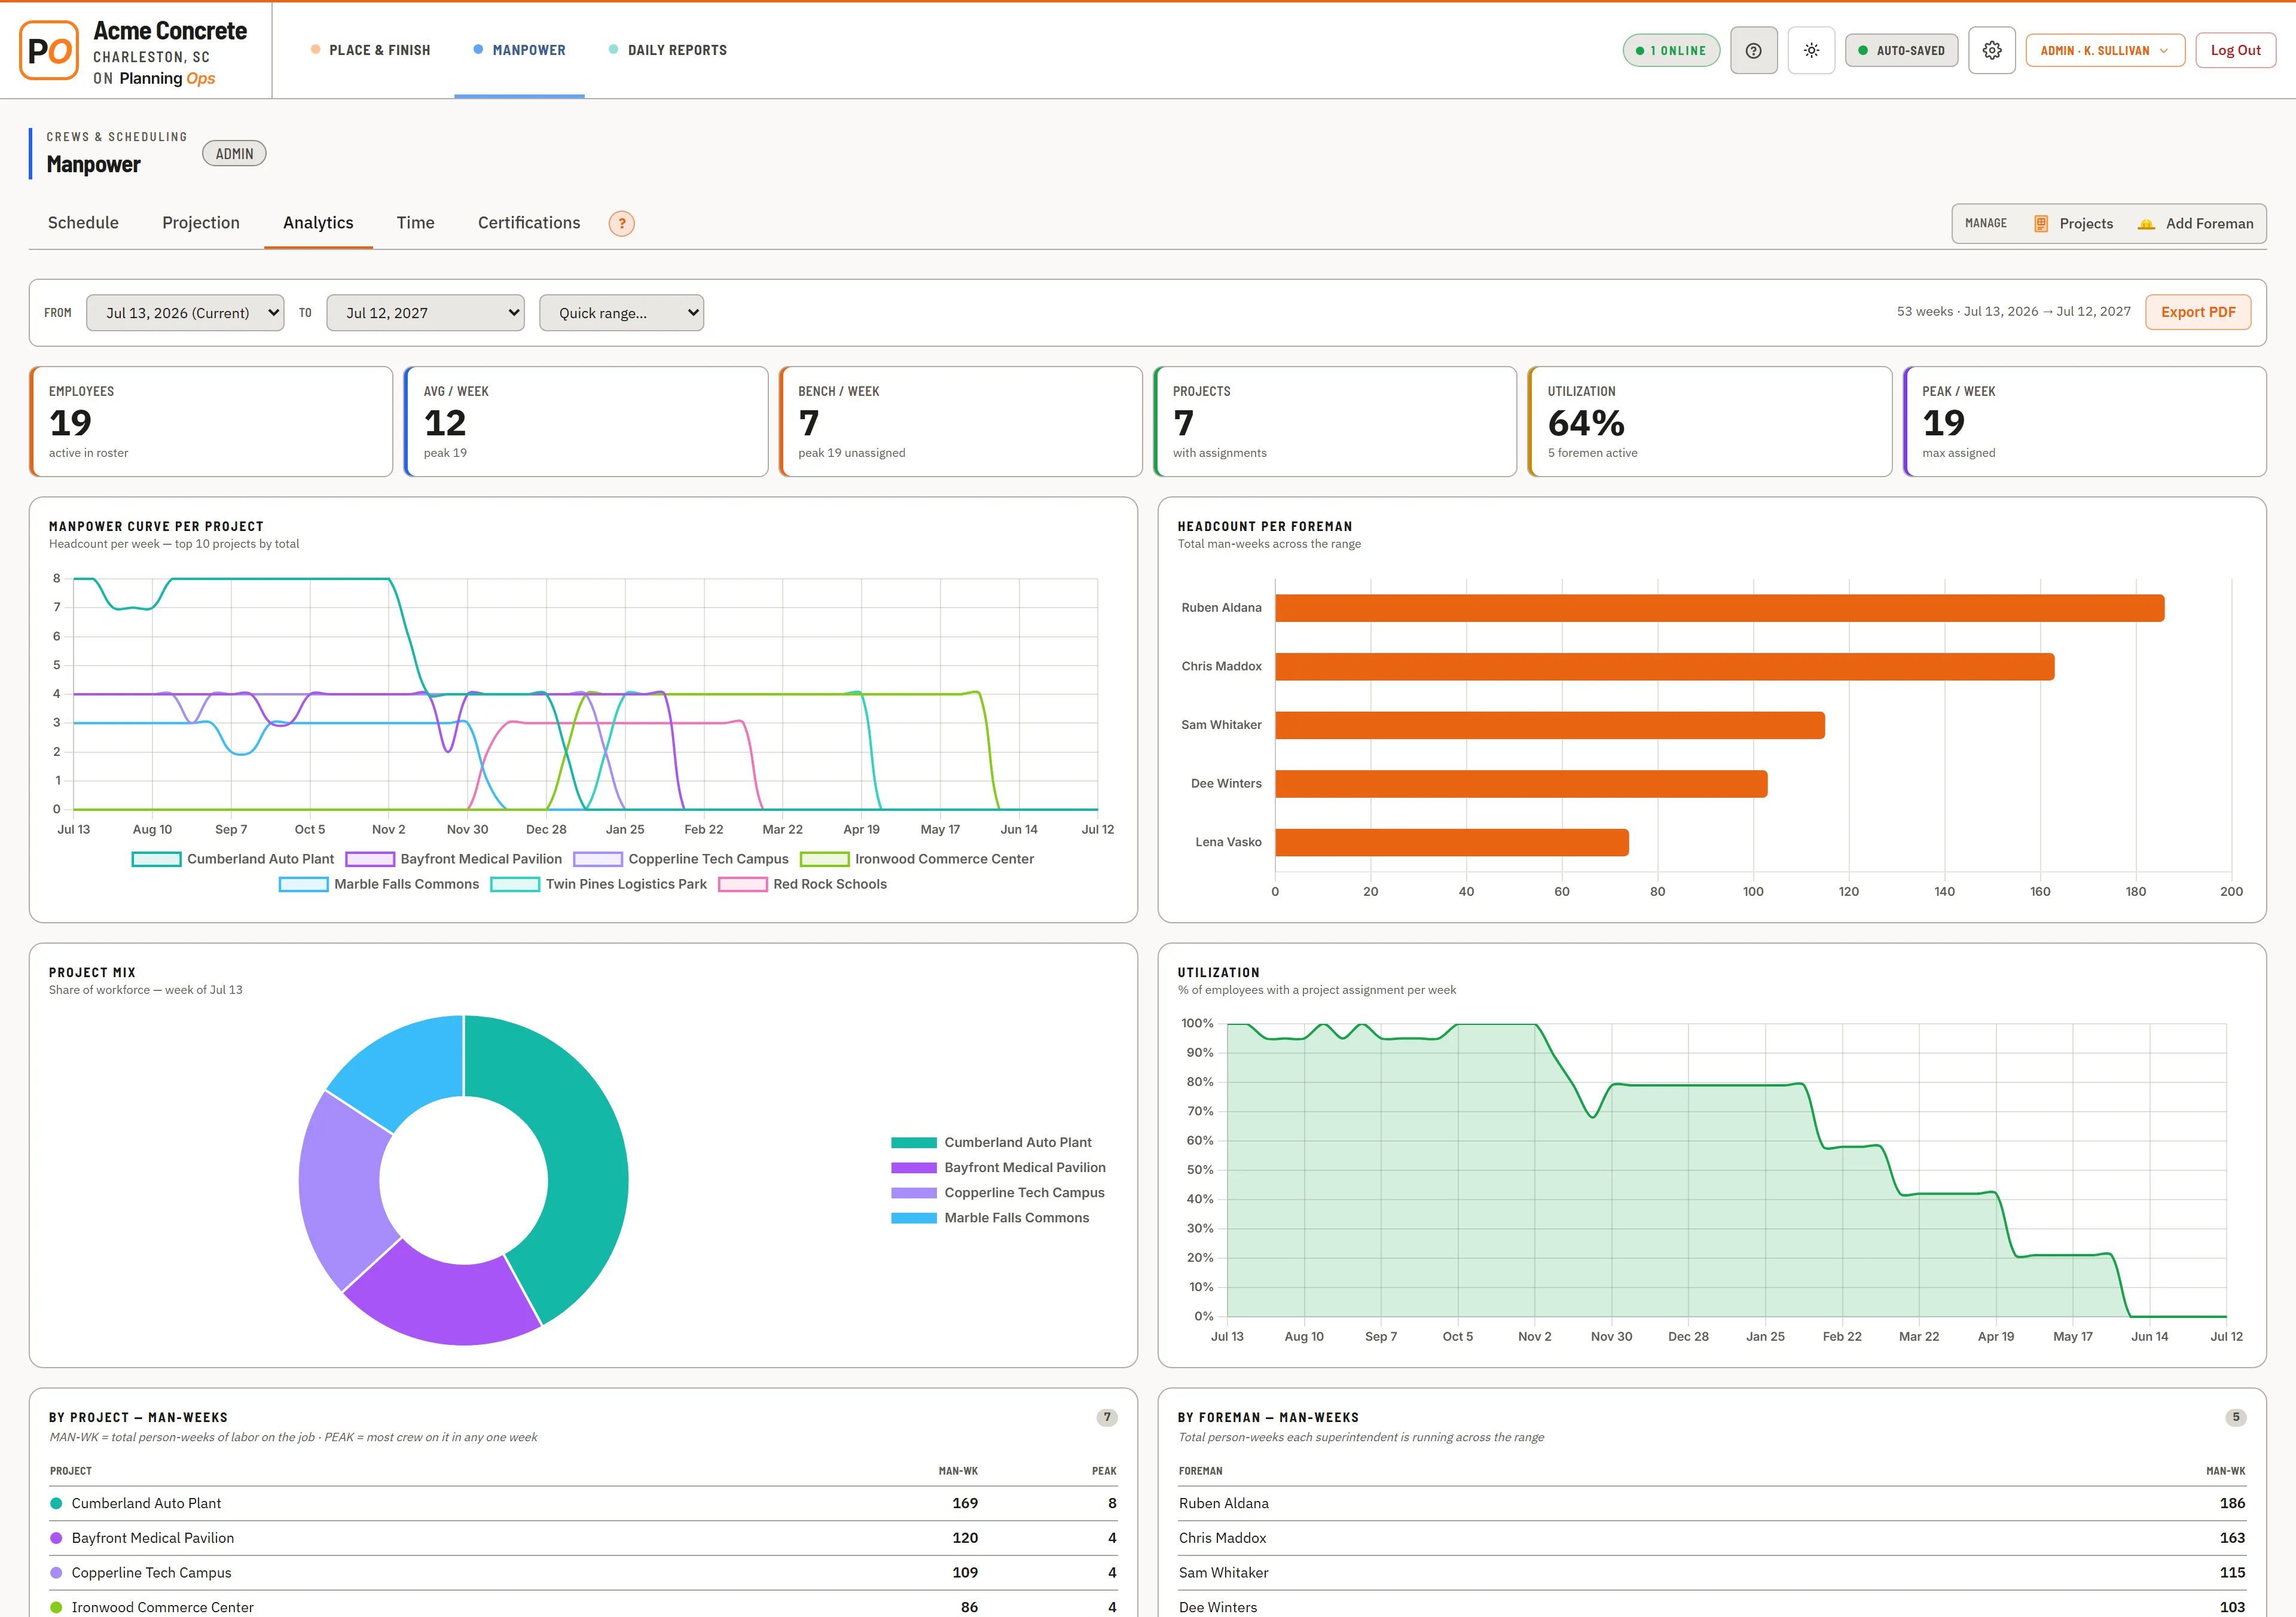This screenshot has width=2296, height=1617.
Task: Toggle Red Rock Schools series in legend
Action: coord(803,884)
